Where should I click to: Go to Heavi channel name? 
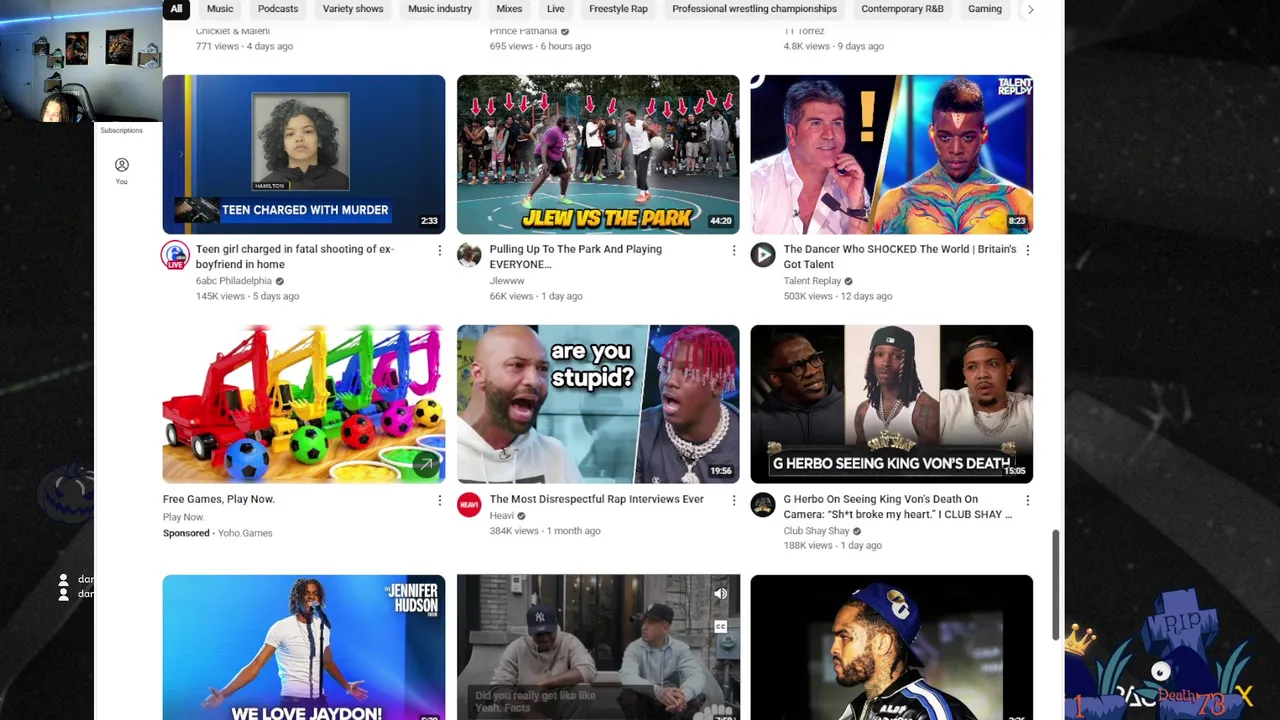coord(502,516)
